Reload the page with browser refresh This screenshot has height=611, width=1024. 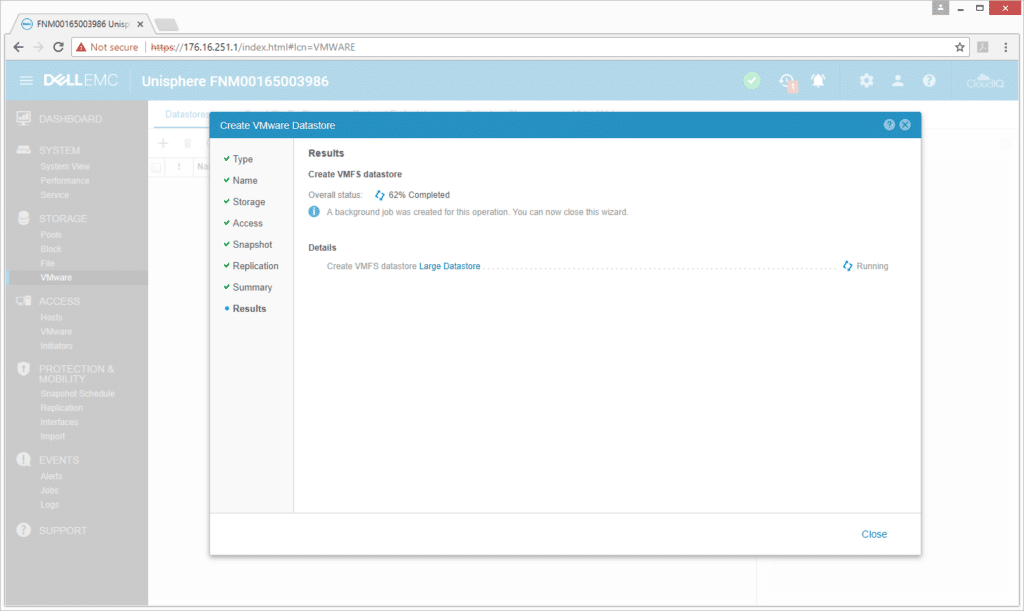[58, 47]
